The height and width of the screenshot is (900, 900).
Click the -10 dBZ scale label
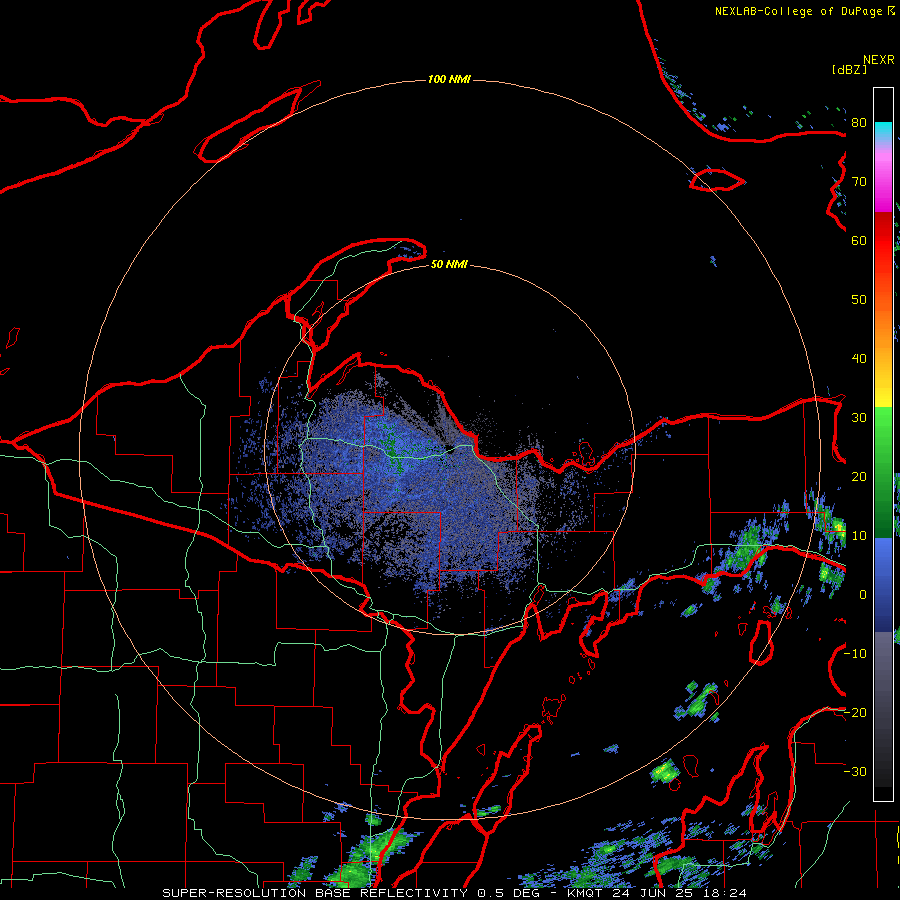click(855, 654)
